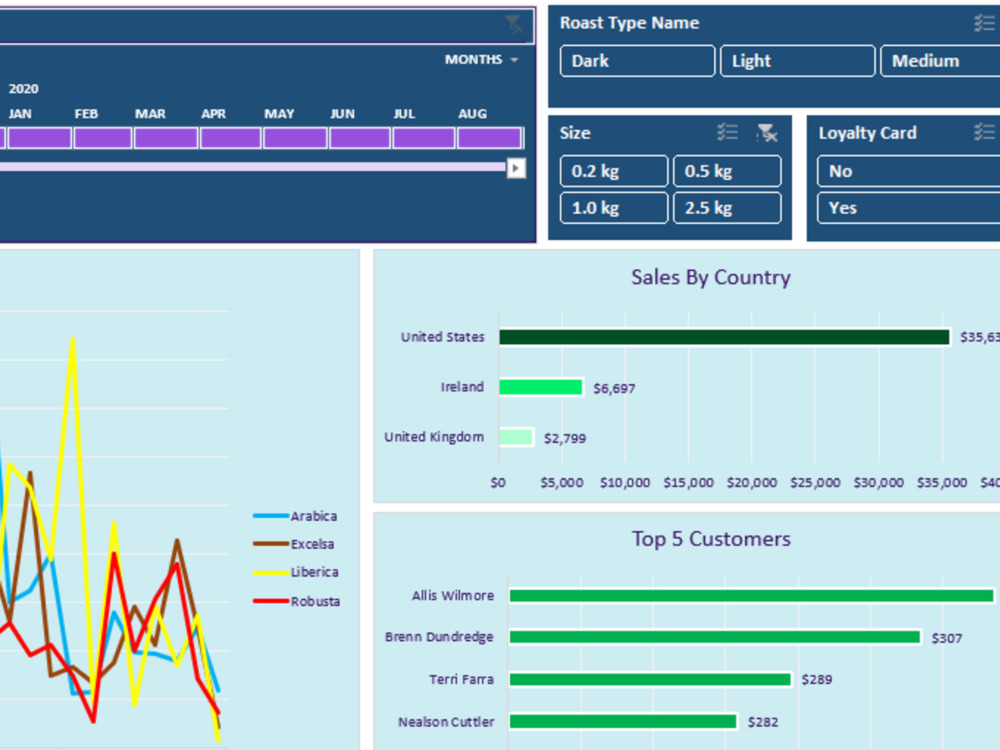This screenshot has height=750, width=1000.
Task: Click the $282 data label
Action: (x=763, y=722)
